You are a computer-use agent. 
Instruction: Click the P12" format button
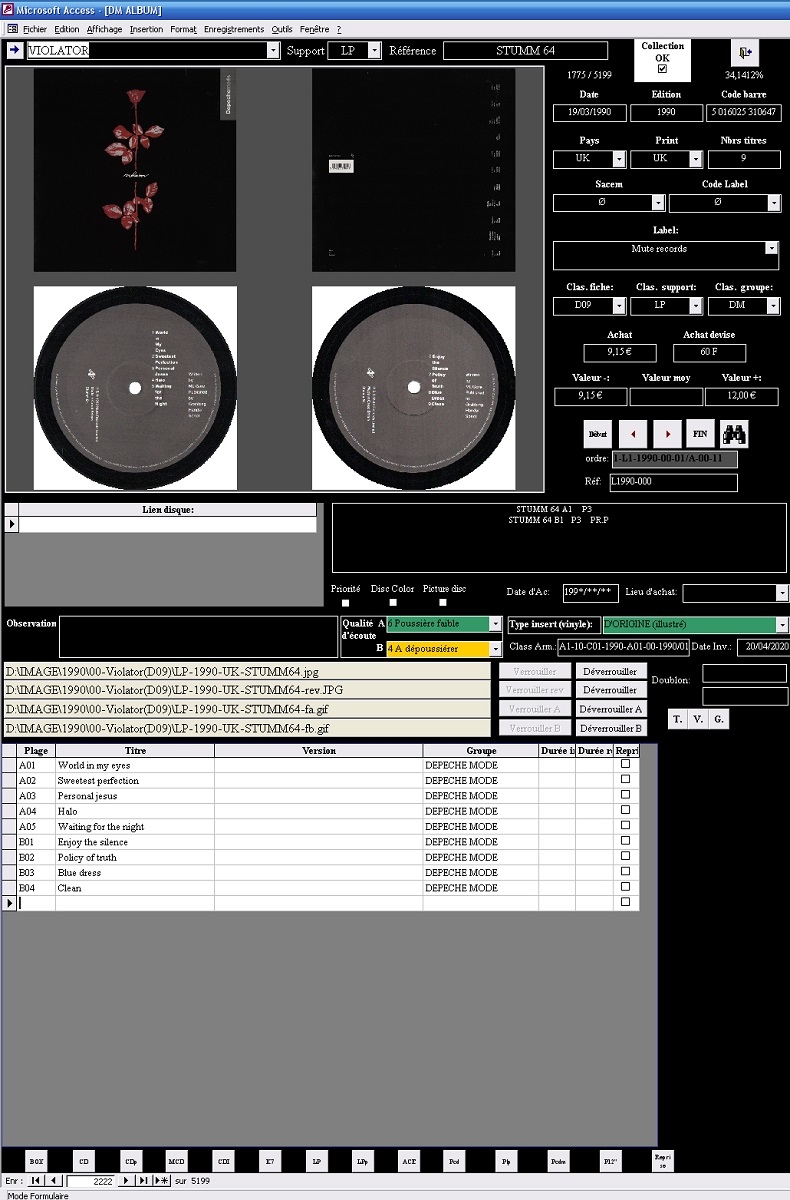tap(611, 1161)
